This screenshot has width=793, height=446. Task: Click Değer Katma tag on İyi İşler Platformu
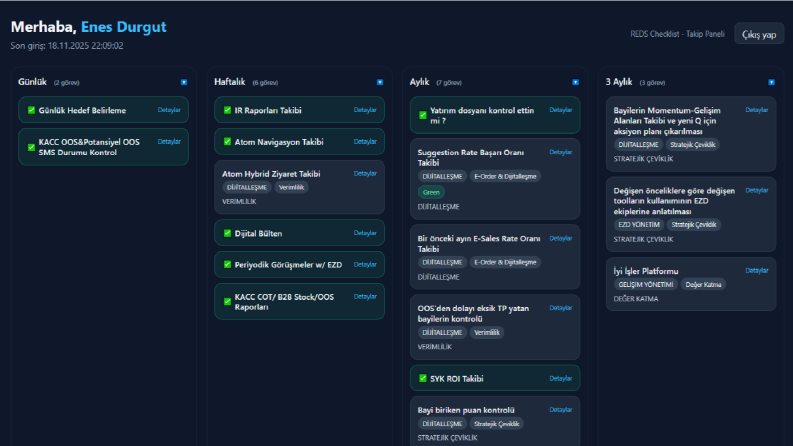(x=703, y=285)
